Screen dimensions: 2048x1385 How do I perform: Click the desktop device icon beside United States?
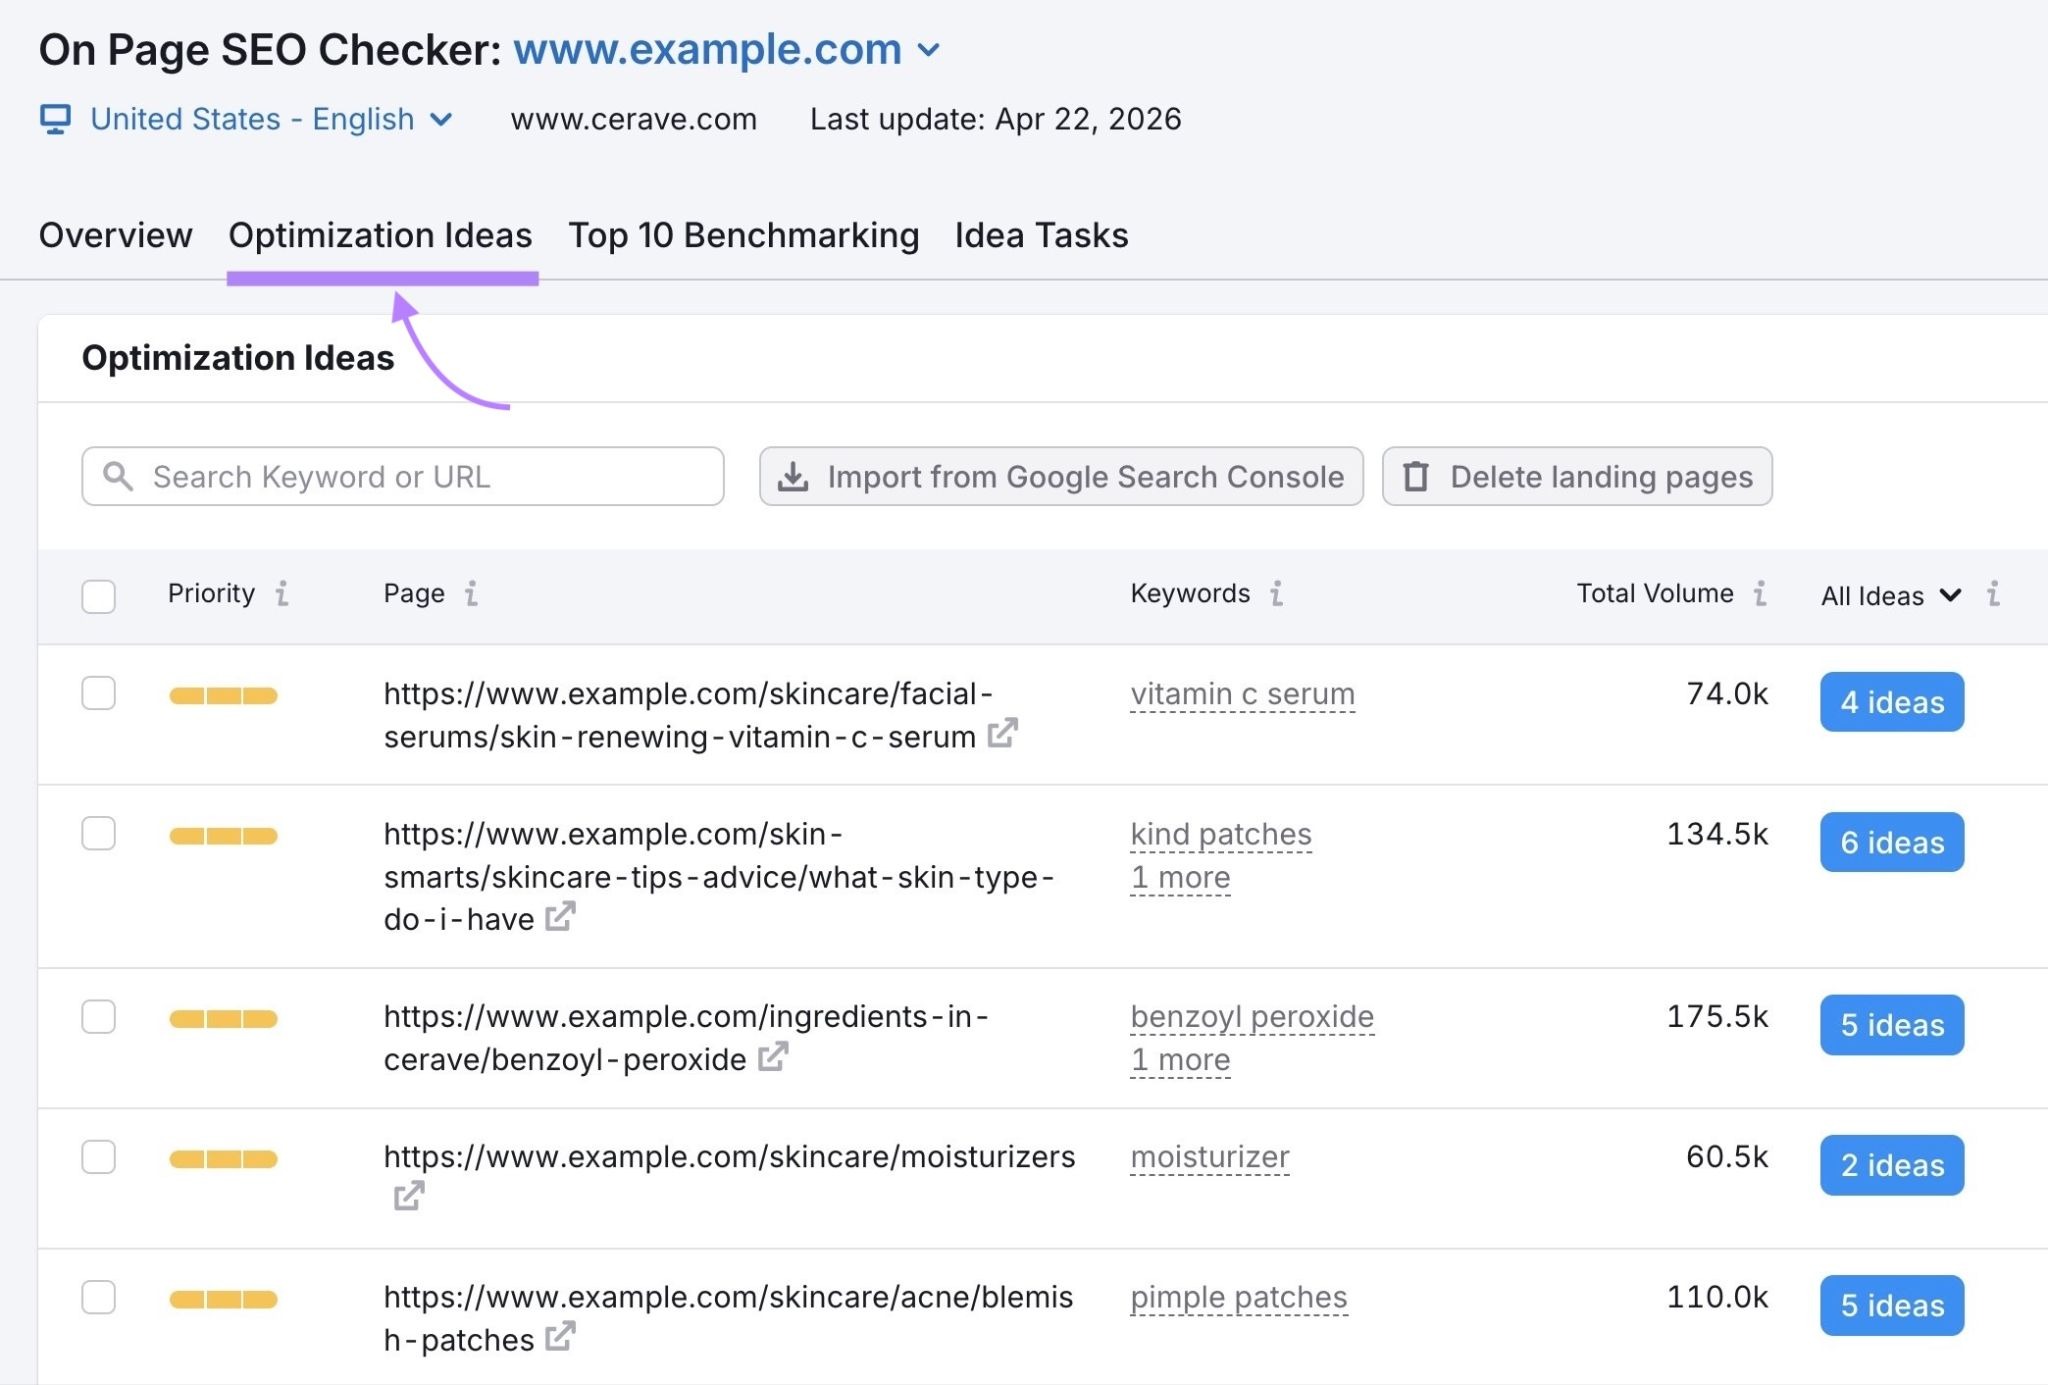[x=55, y=119]
